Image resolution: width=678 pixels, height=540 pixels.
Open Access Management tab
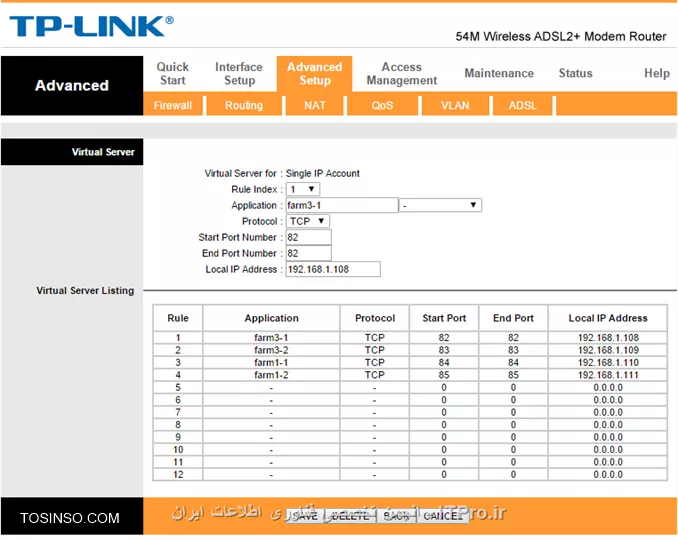[402, 73]
